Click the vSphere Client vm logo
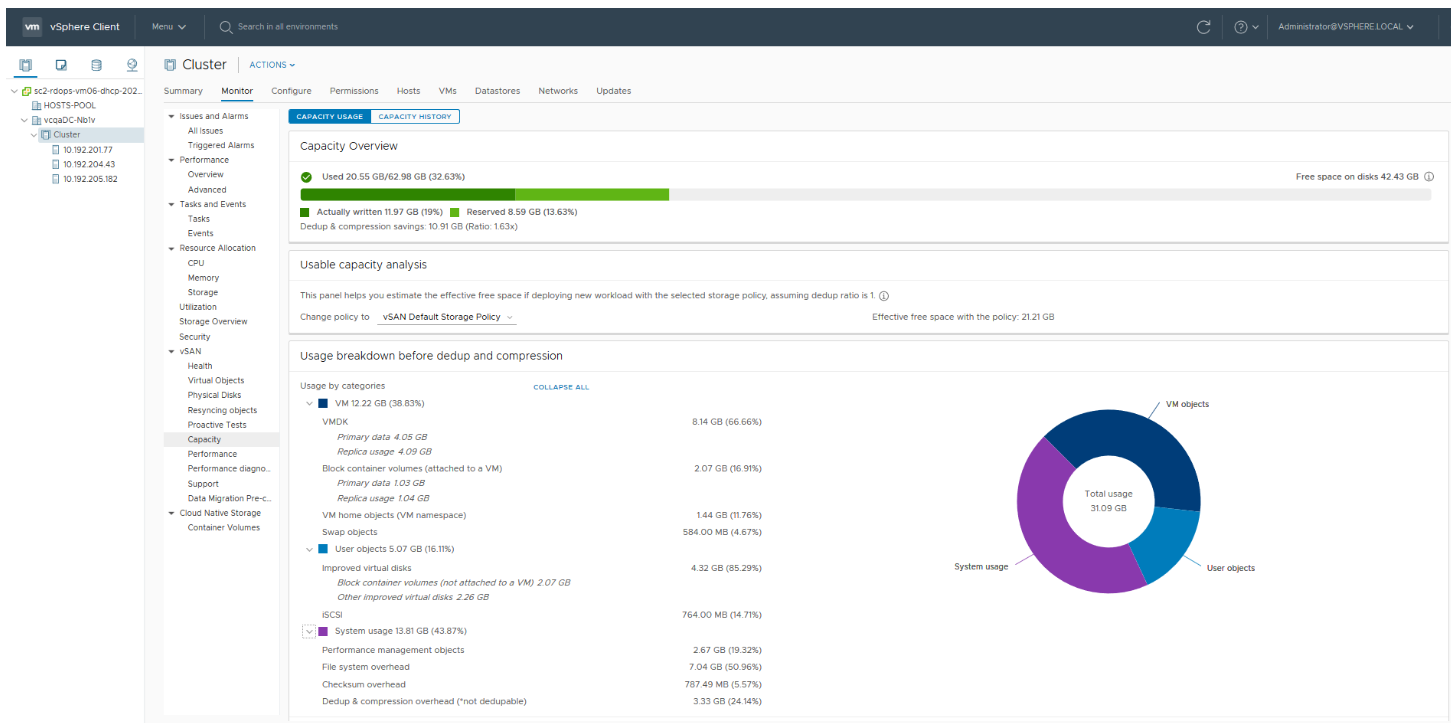This screenshot has width=1451, height=723. coord(31,27)
